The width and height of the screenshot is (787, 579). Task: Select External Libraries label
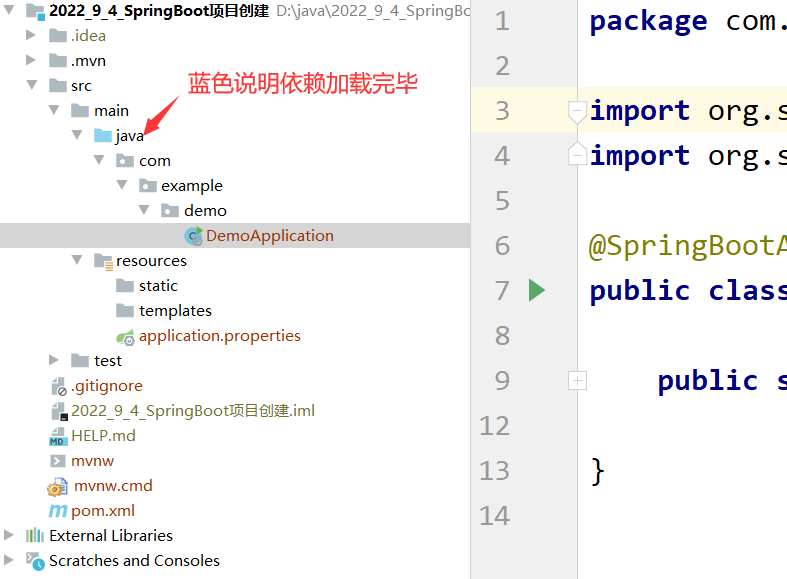(111, 535)
